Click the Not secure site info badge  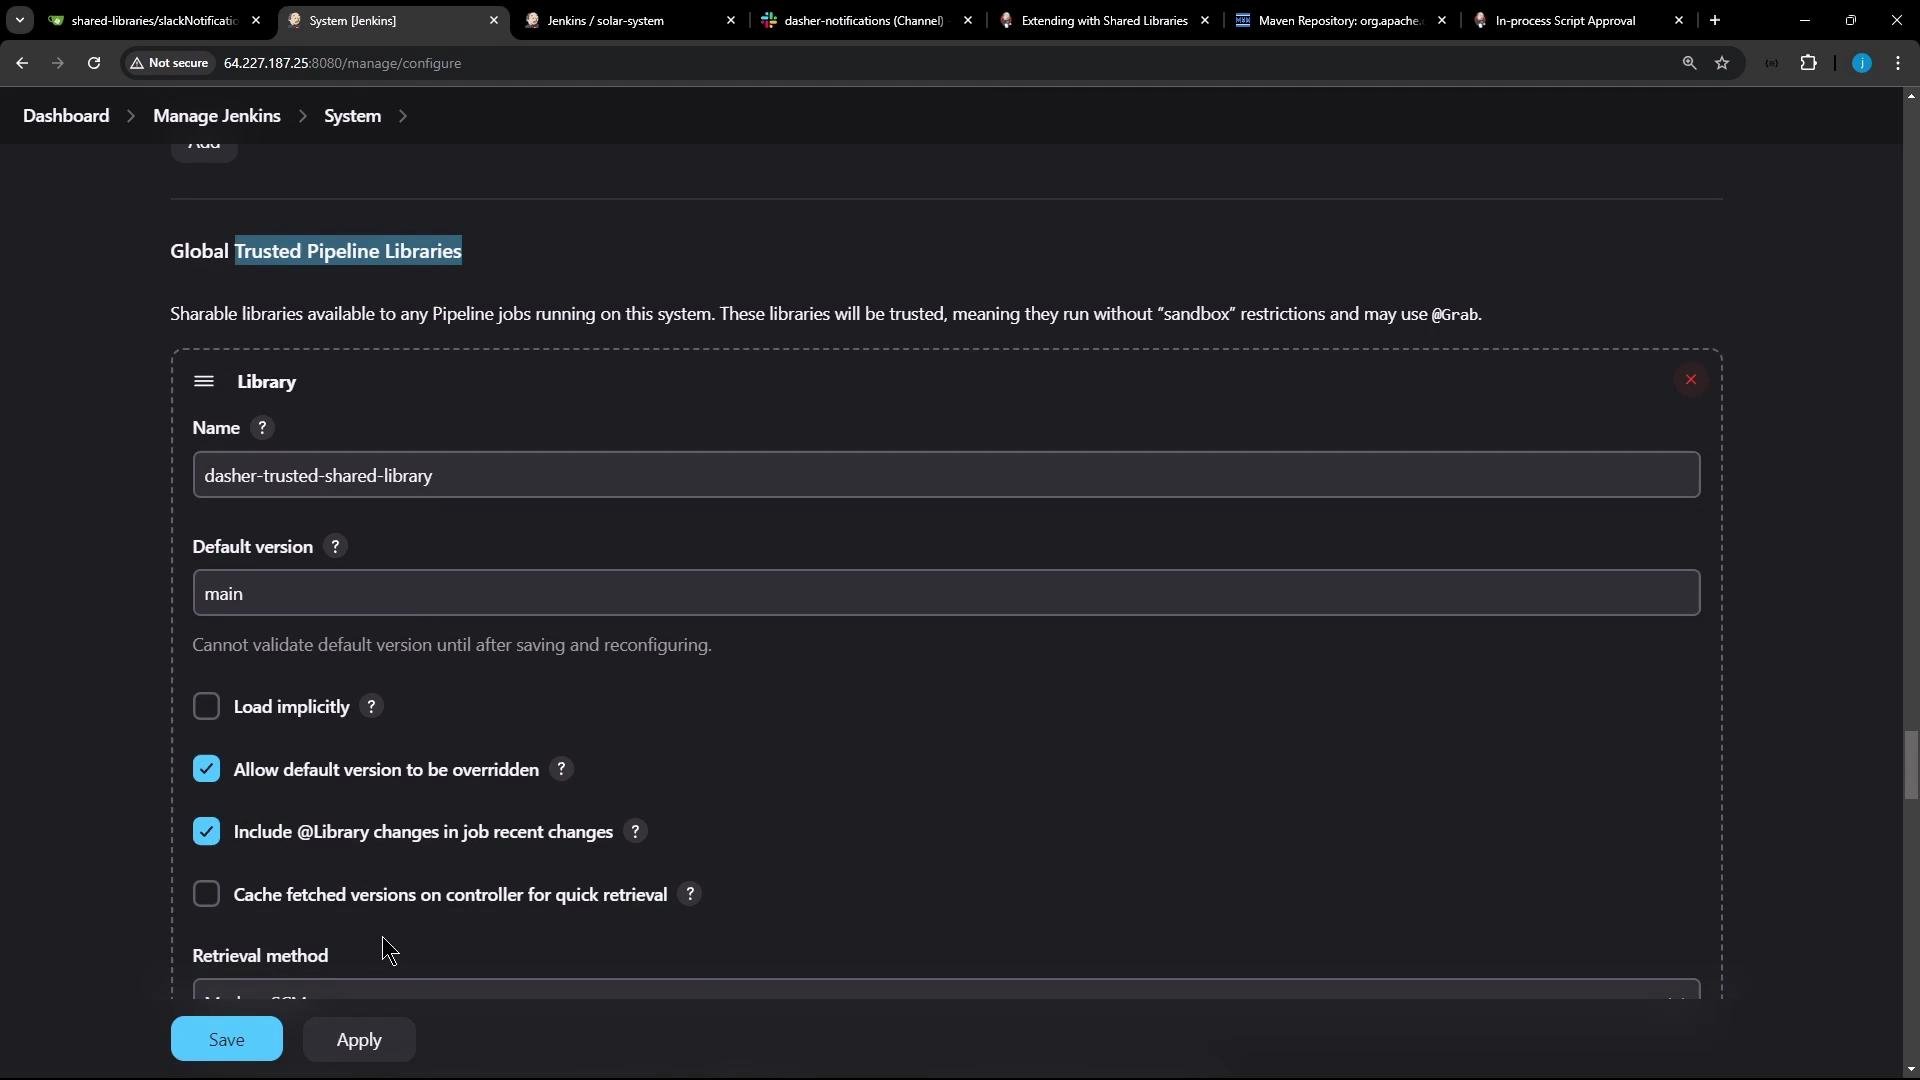pyautogui.click(x=169, y=63)
